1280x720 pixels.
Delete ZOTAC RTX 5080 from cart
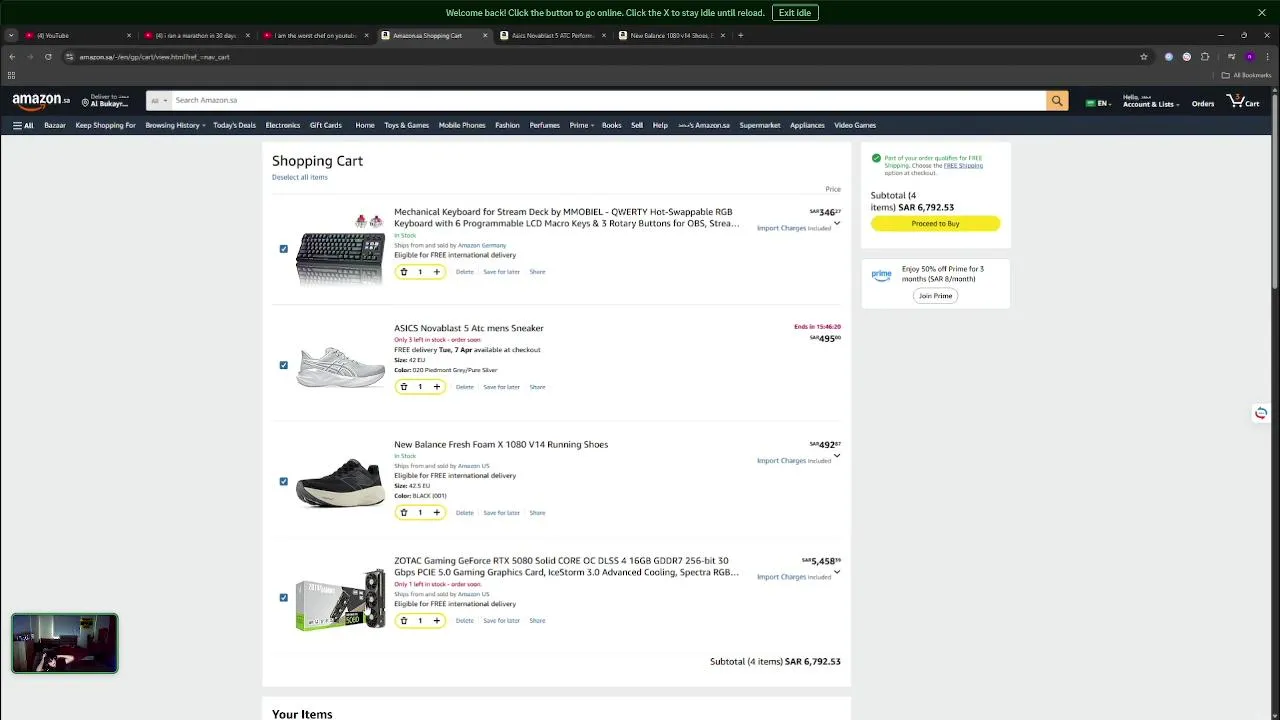[465, 621]
